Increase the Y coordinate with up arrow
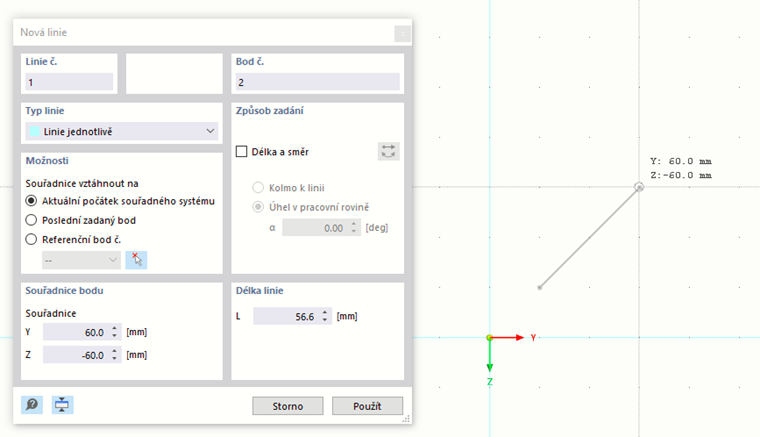The image size is (760, 437). coord(115,328)
